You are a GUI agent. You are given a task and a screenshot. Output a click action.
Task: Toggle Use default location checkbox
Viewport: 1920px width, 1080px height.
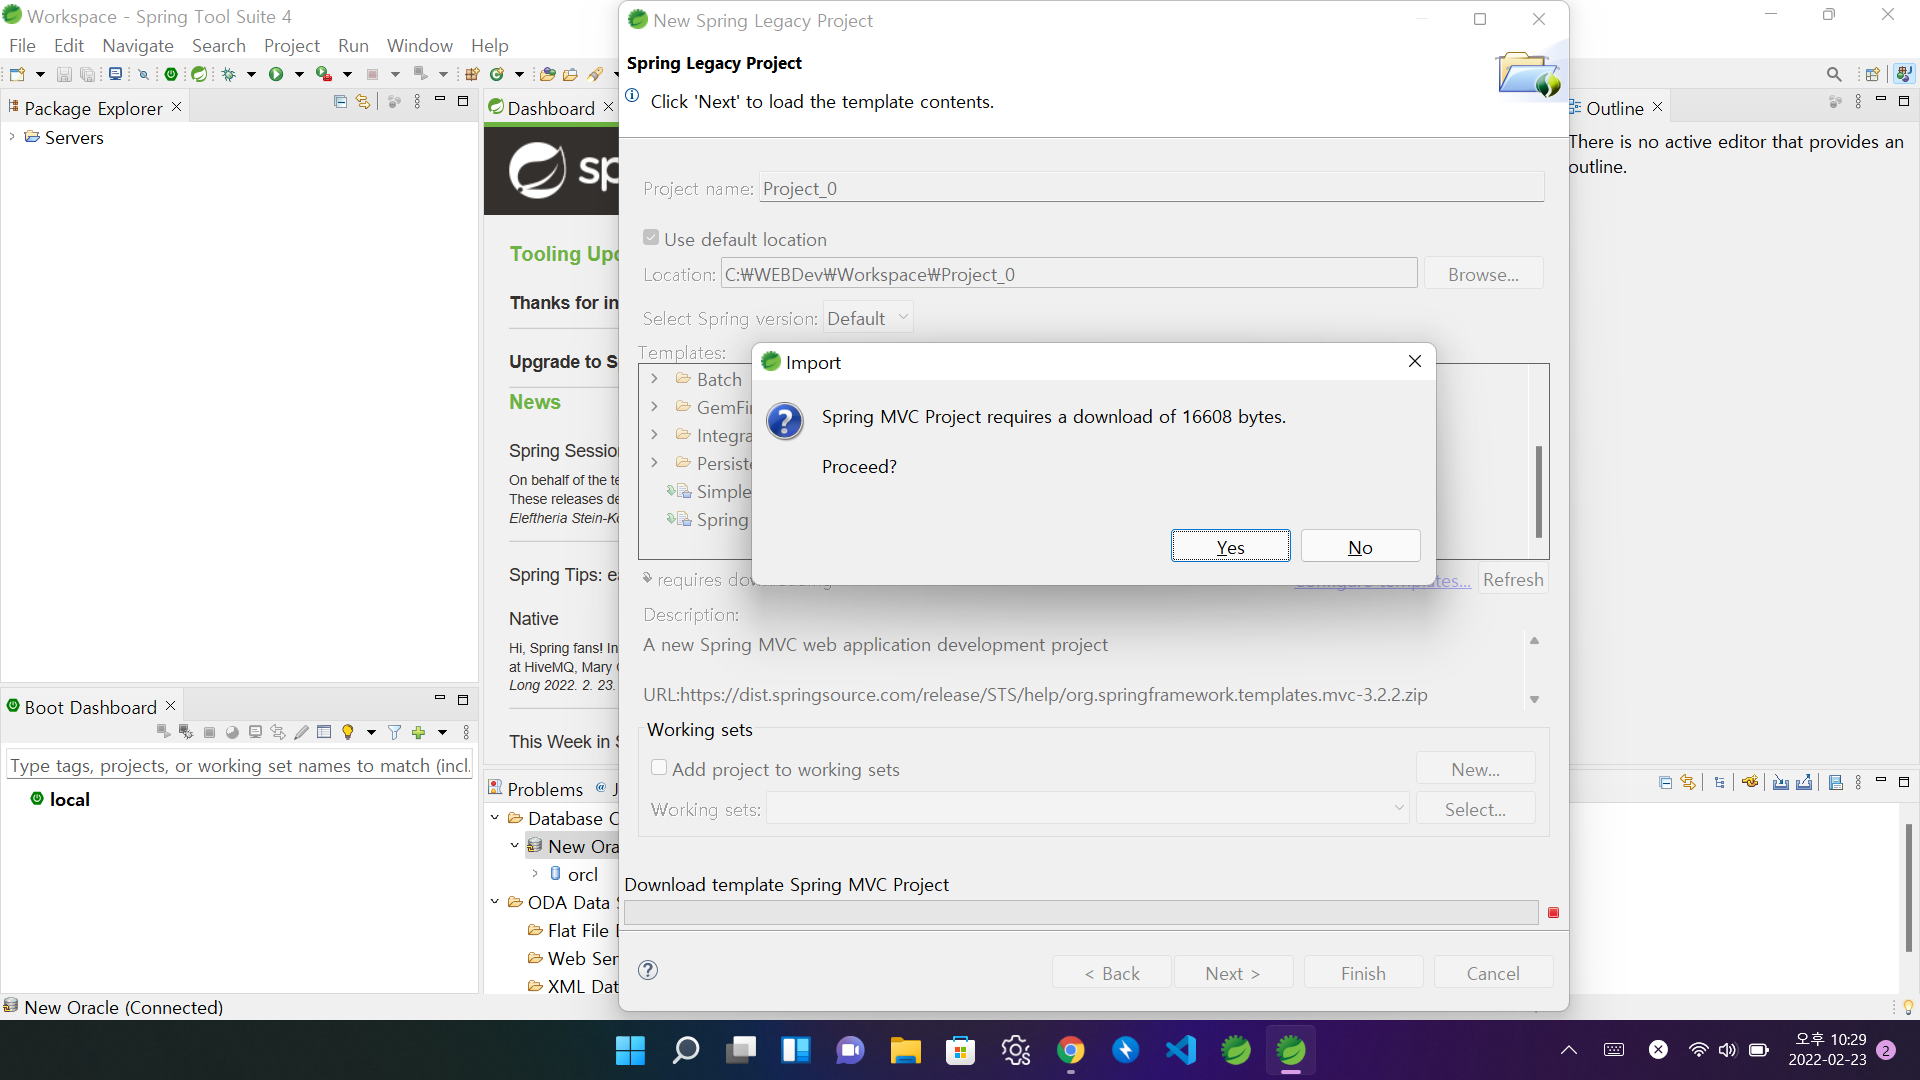click(x=651, y=238)
